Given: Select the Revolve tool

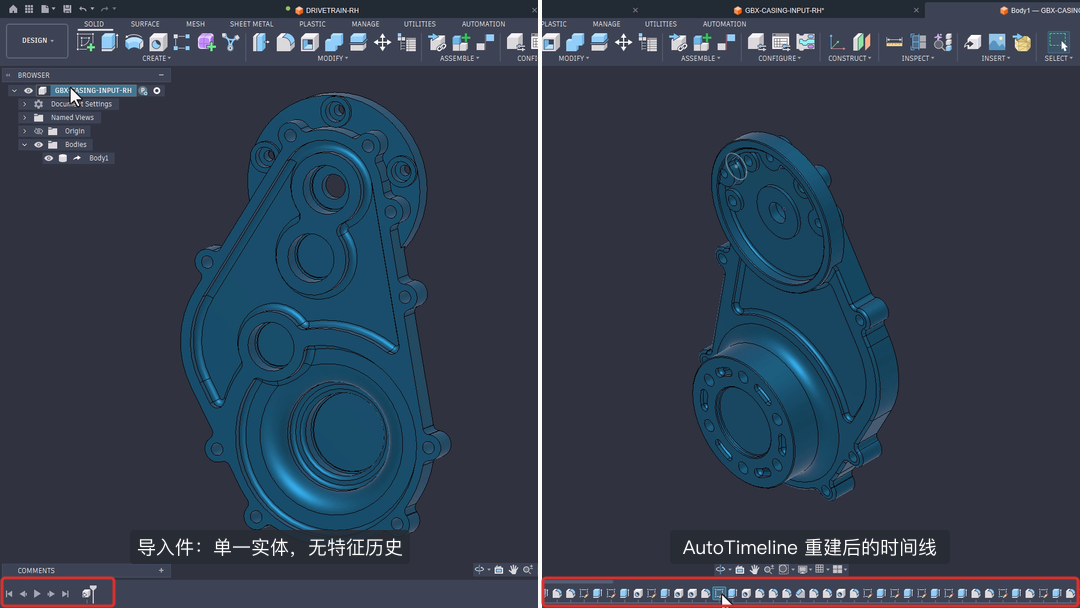Looking at the screenshot, I should 134,42.
